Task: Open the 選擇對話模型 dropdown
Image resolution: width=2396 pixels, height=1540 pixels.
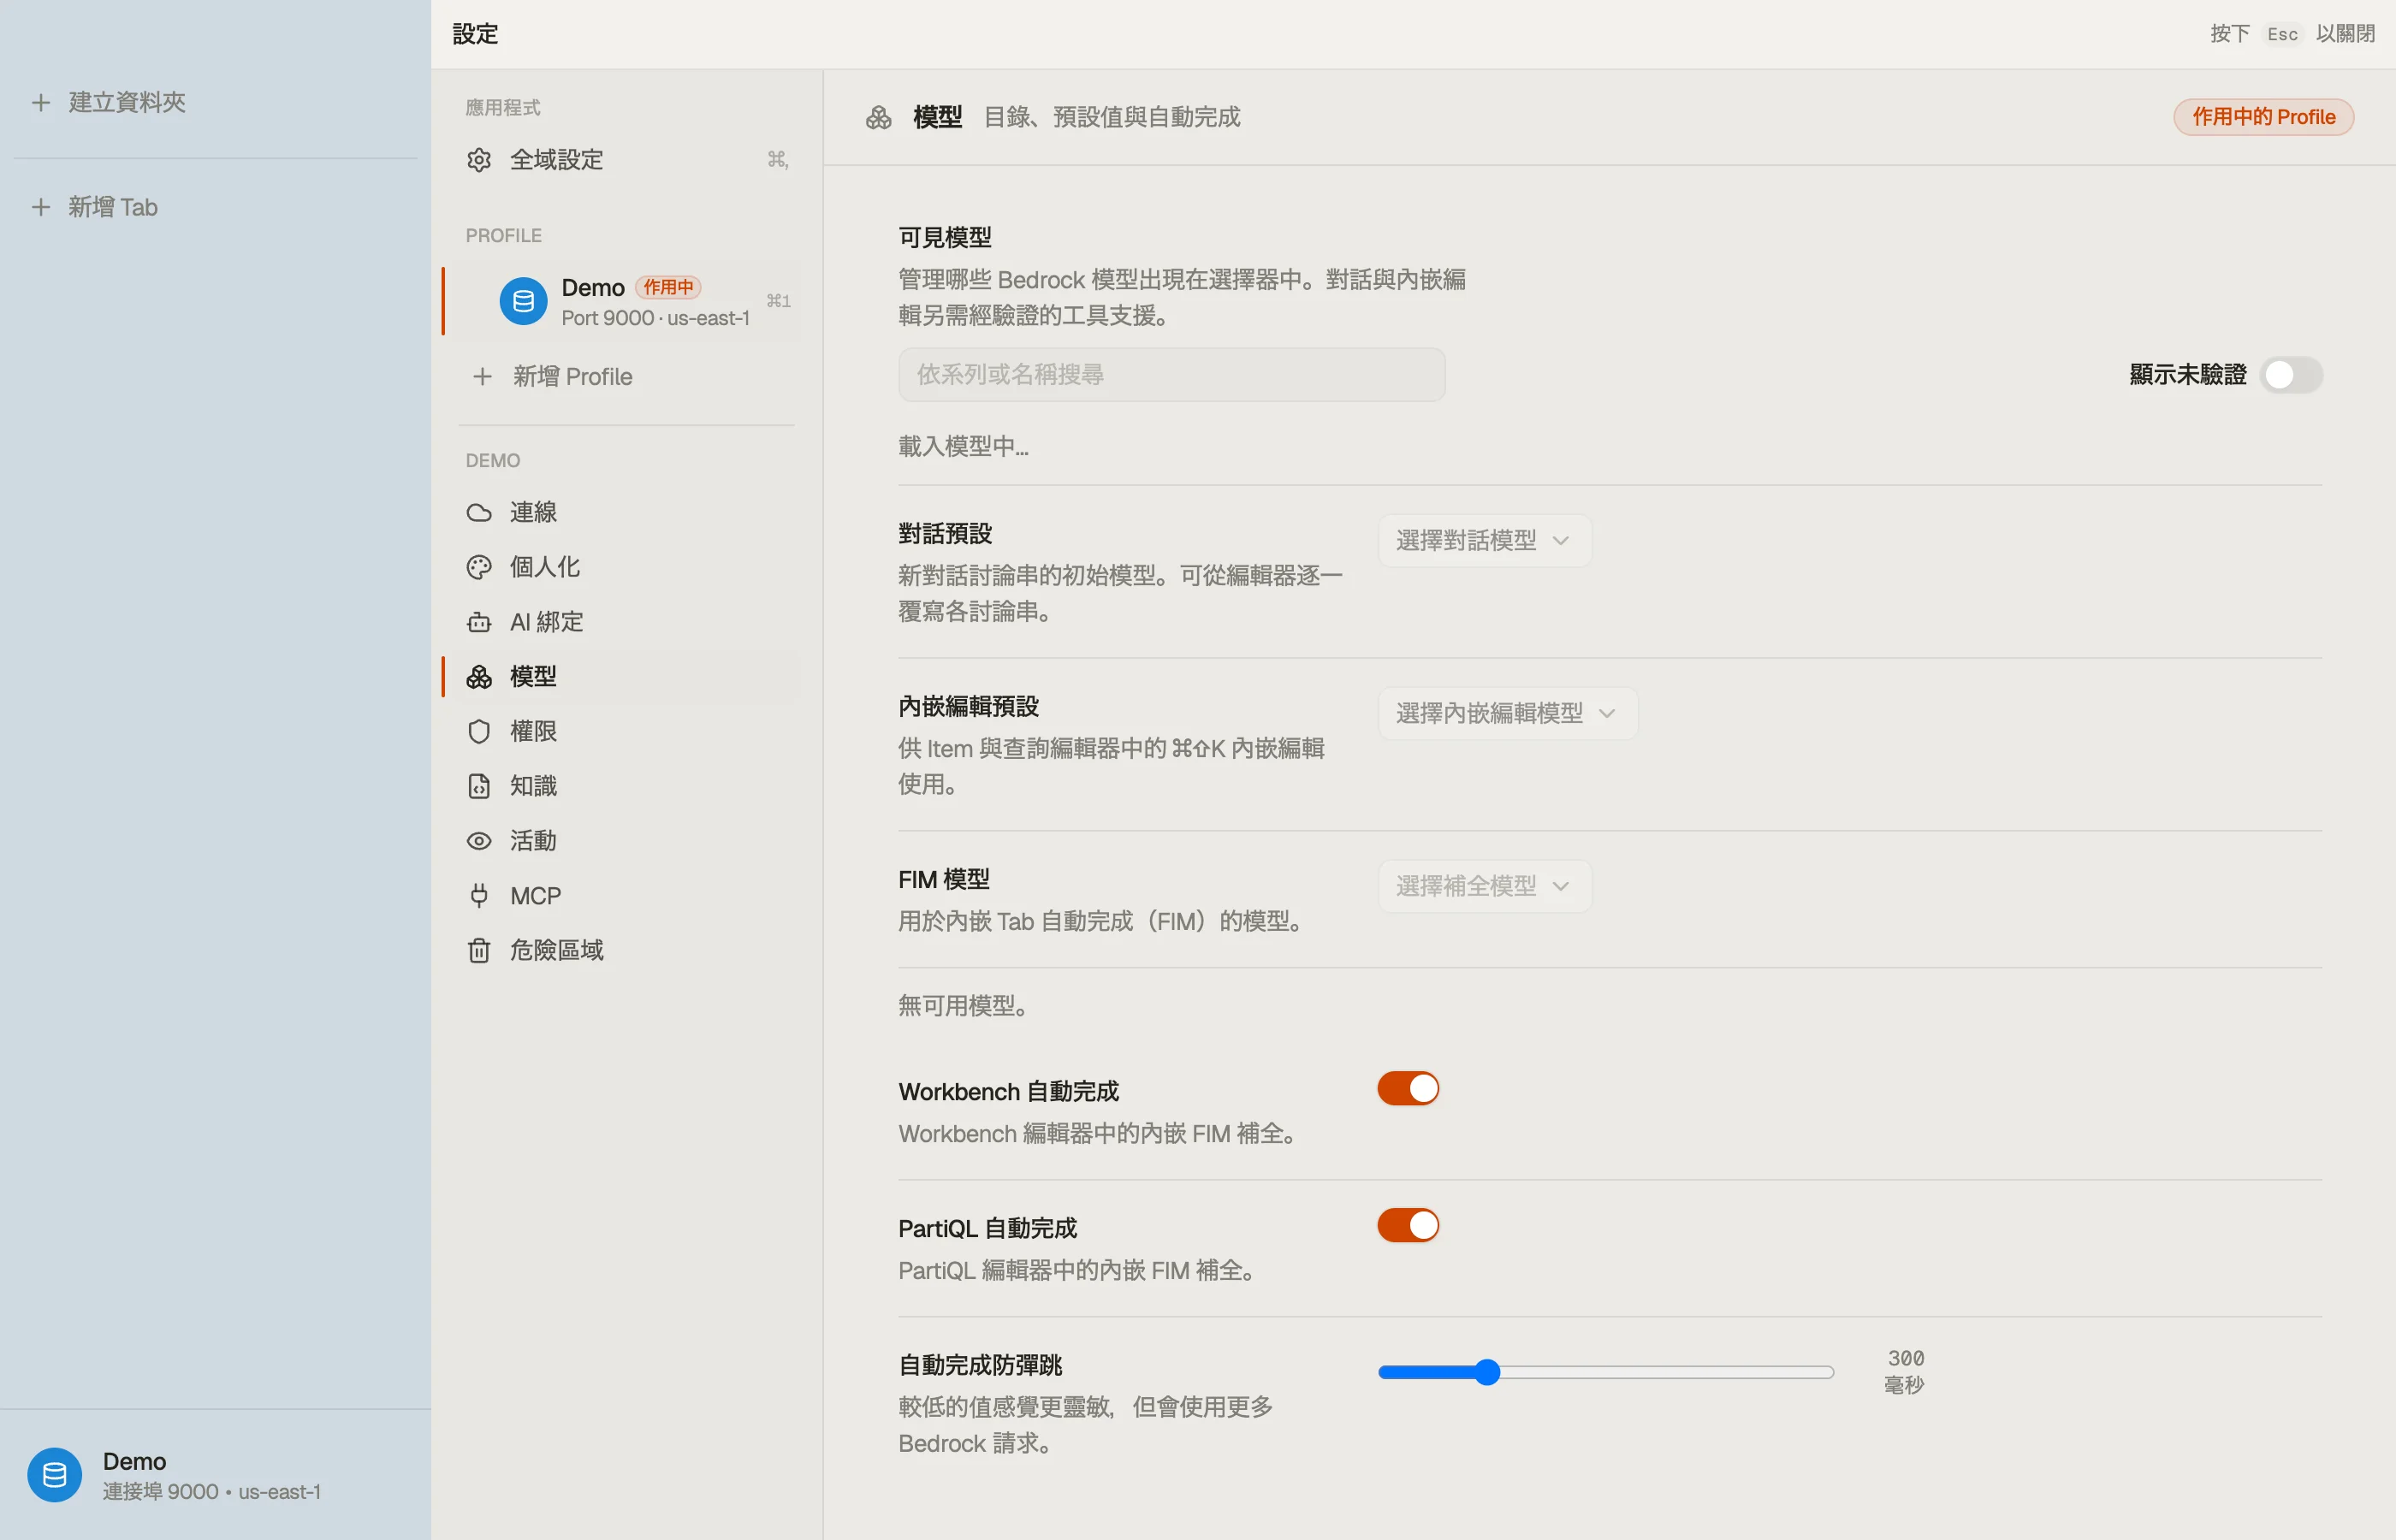Action: (1484, 541)
